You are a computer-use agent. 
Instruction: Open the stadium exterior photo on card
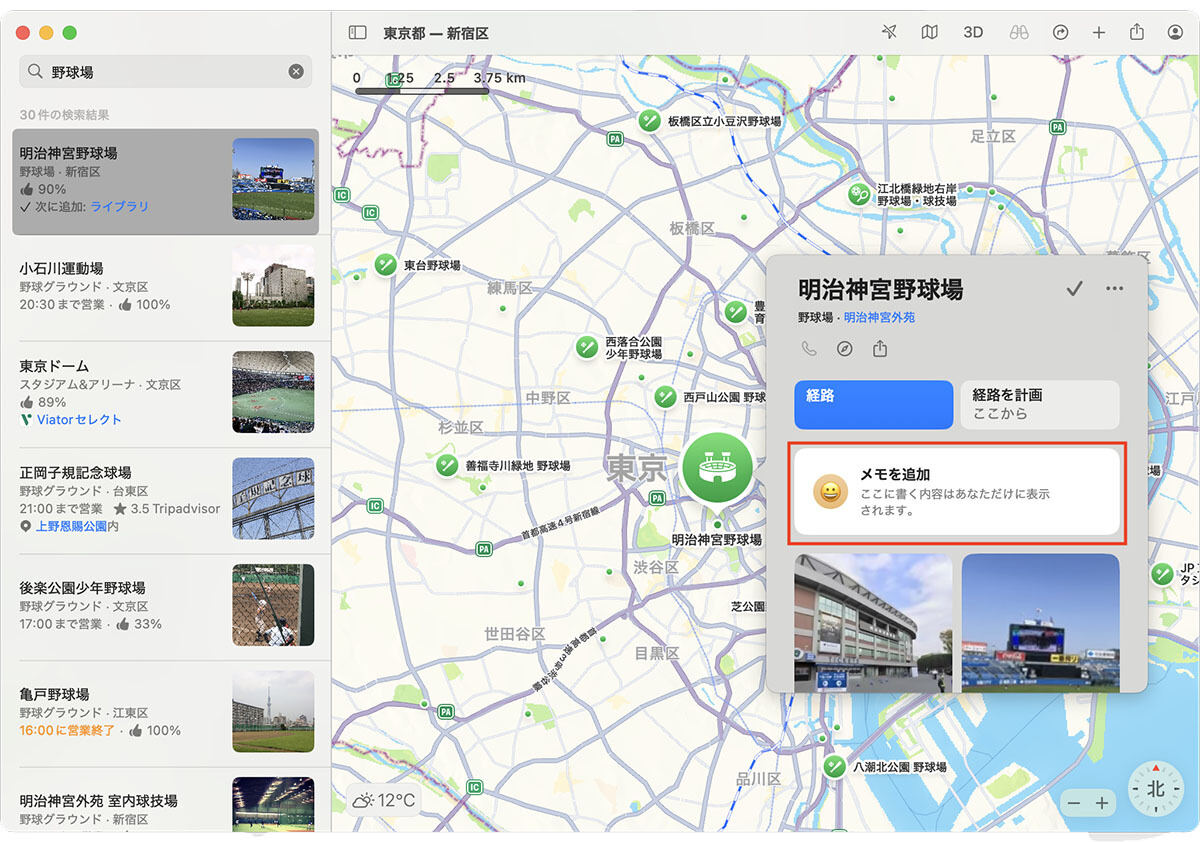click(x=873, y=623)
